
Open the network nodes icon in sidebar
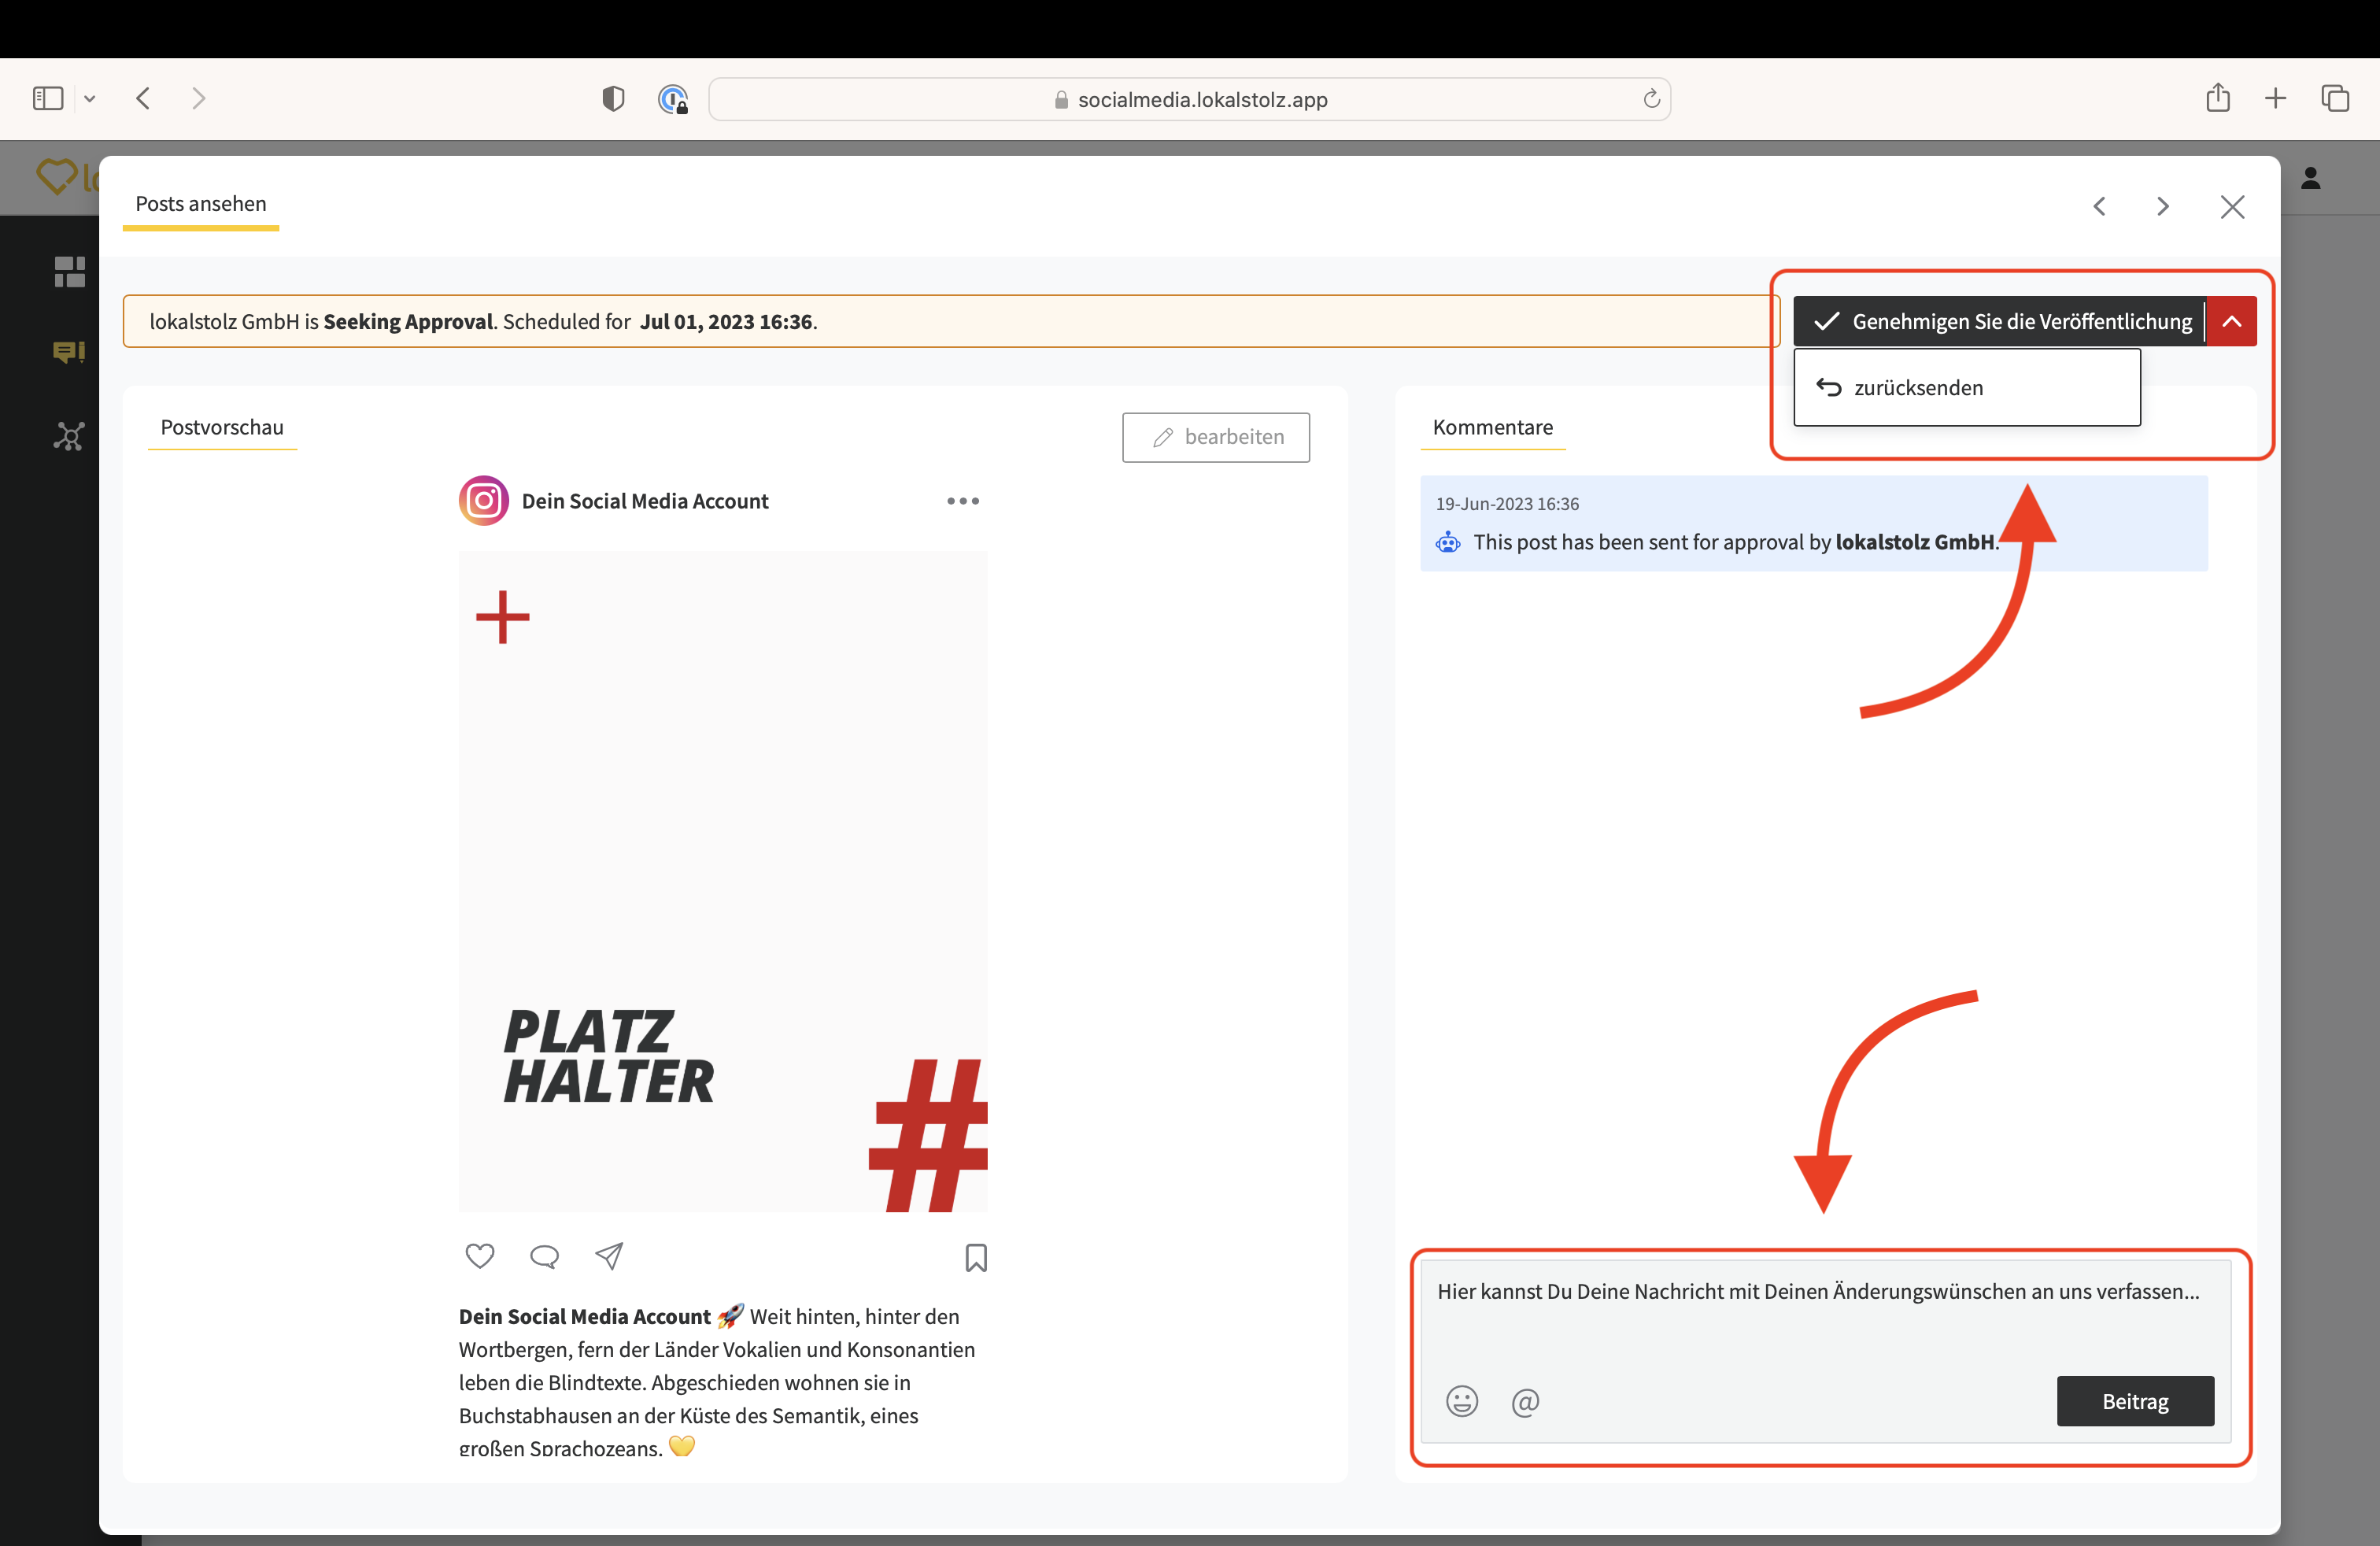coord(69,436)
